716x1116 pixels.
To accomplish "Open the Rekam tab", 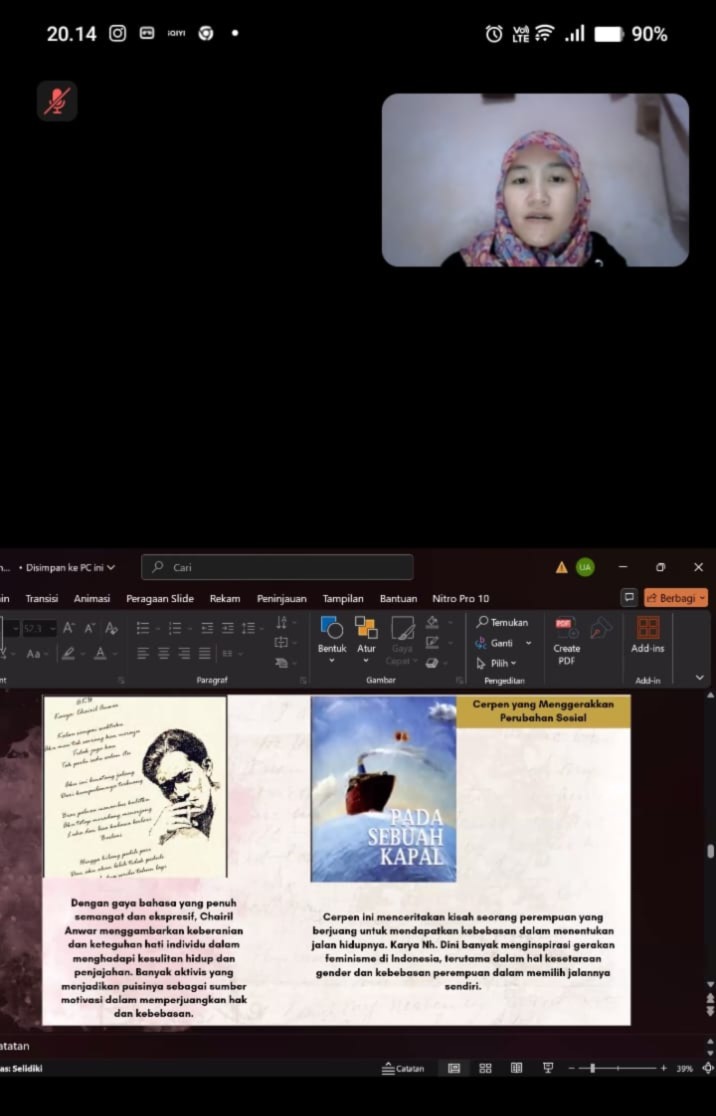I will pyautogui.click(x=225, y=599).
